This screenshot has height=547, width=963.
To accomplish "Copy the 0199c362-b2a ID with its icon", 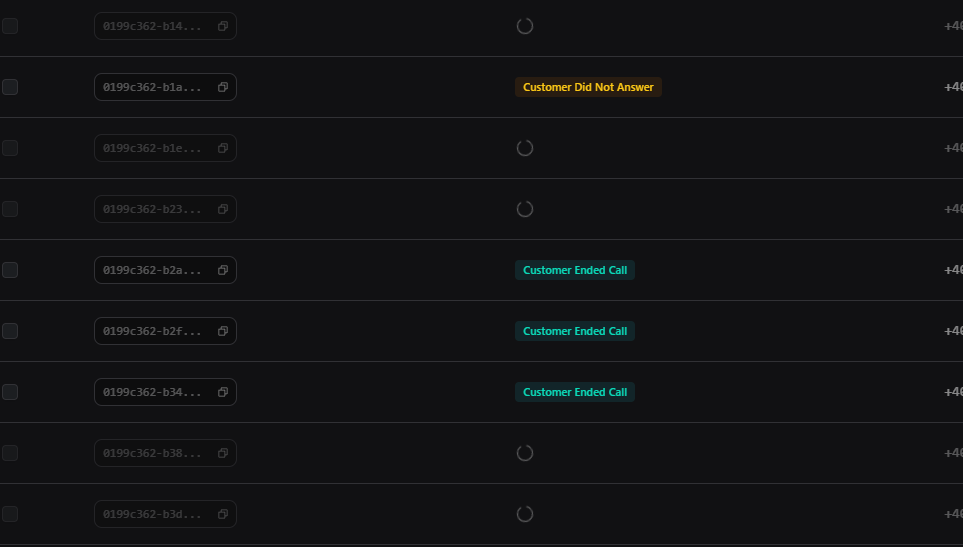I will pyautogui.click(x=223, y=270).
